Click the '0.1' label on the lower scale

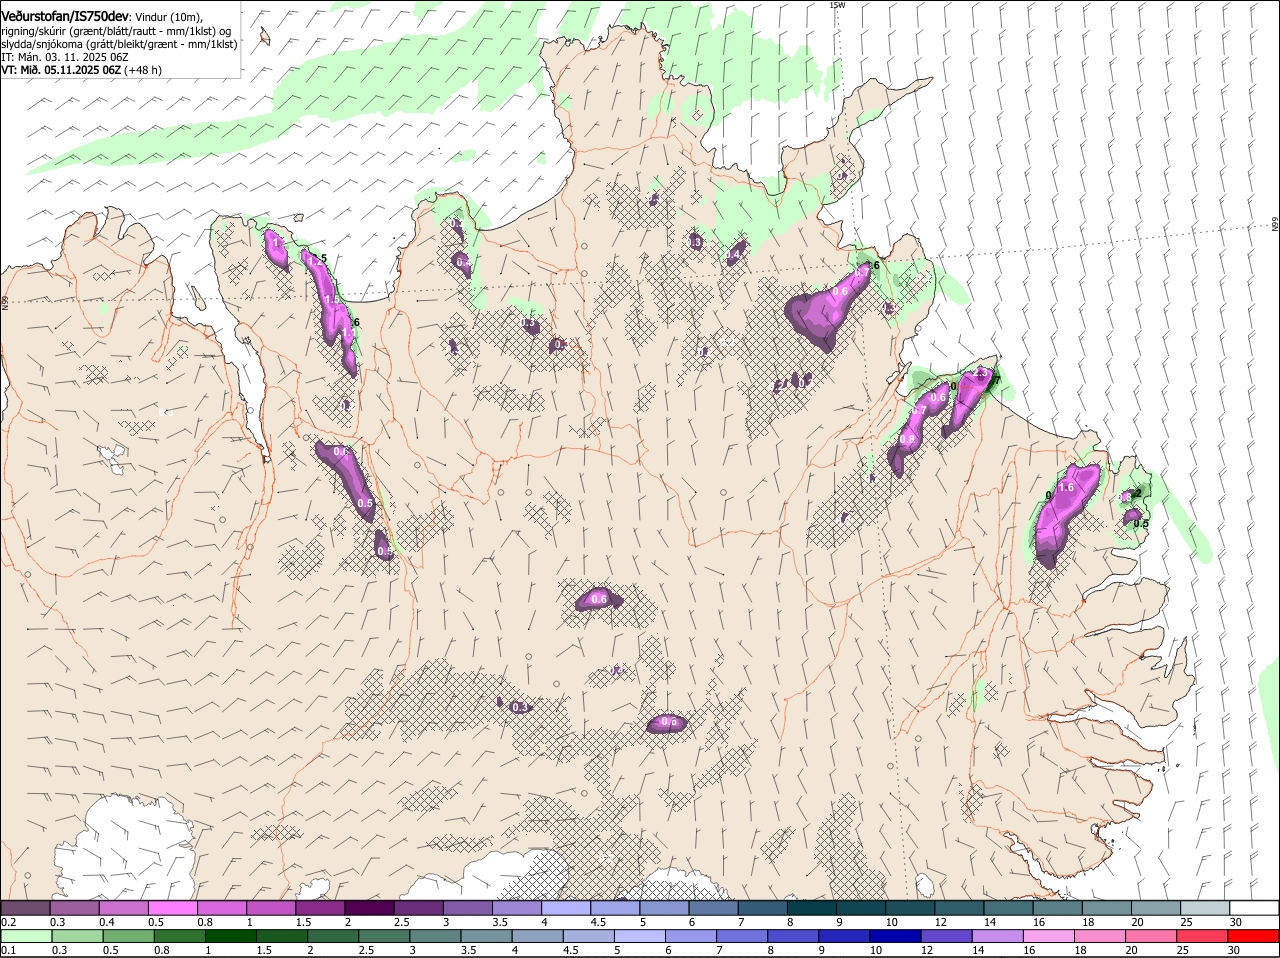coord(8,950)
